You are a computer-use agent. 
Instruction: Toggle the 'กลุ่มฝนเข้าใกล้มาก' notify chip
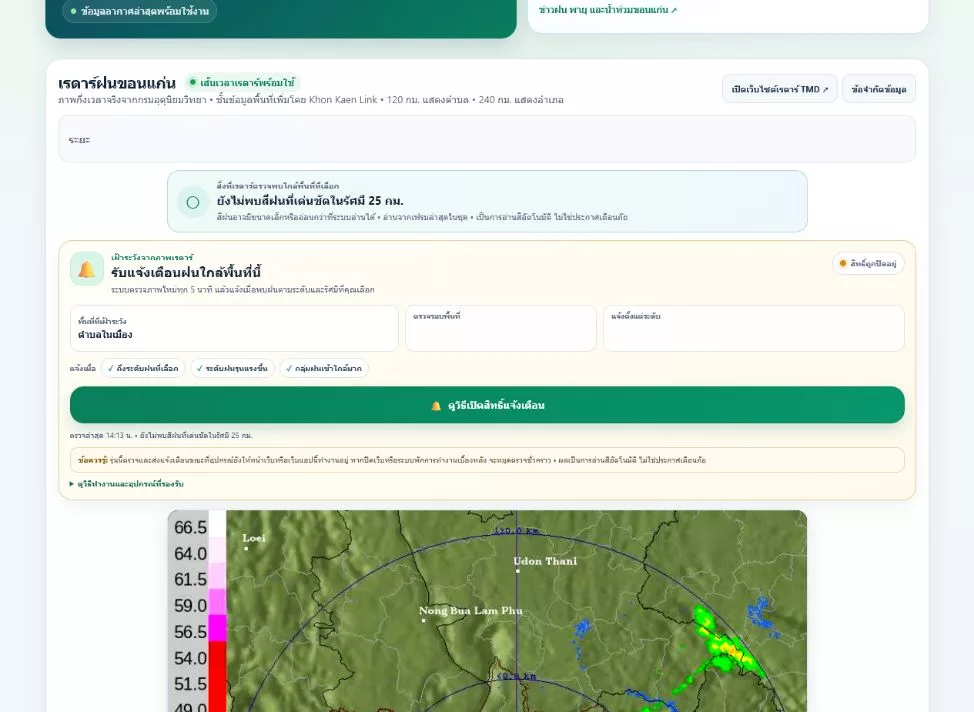(x=324, y=368)
